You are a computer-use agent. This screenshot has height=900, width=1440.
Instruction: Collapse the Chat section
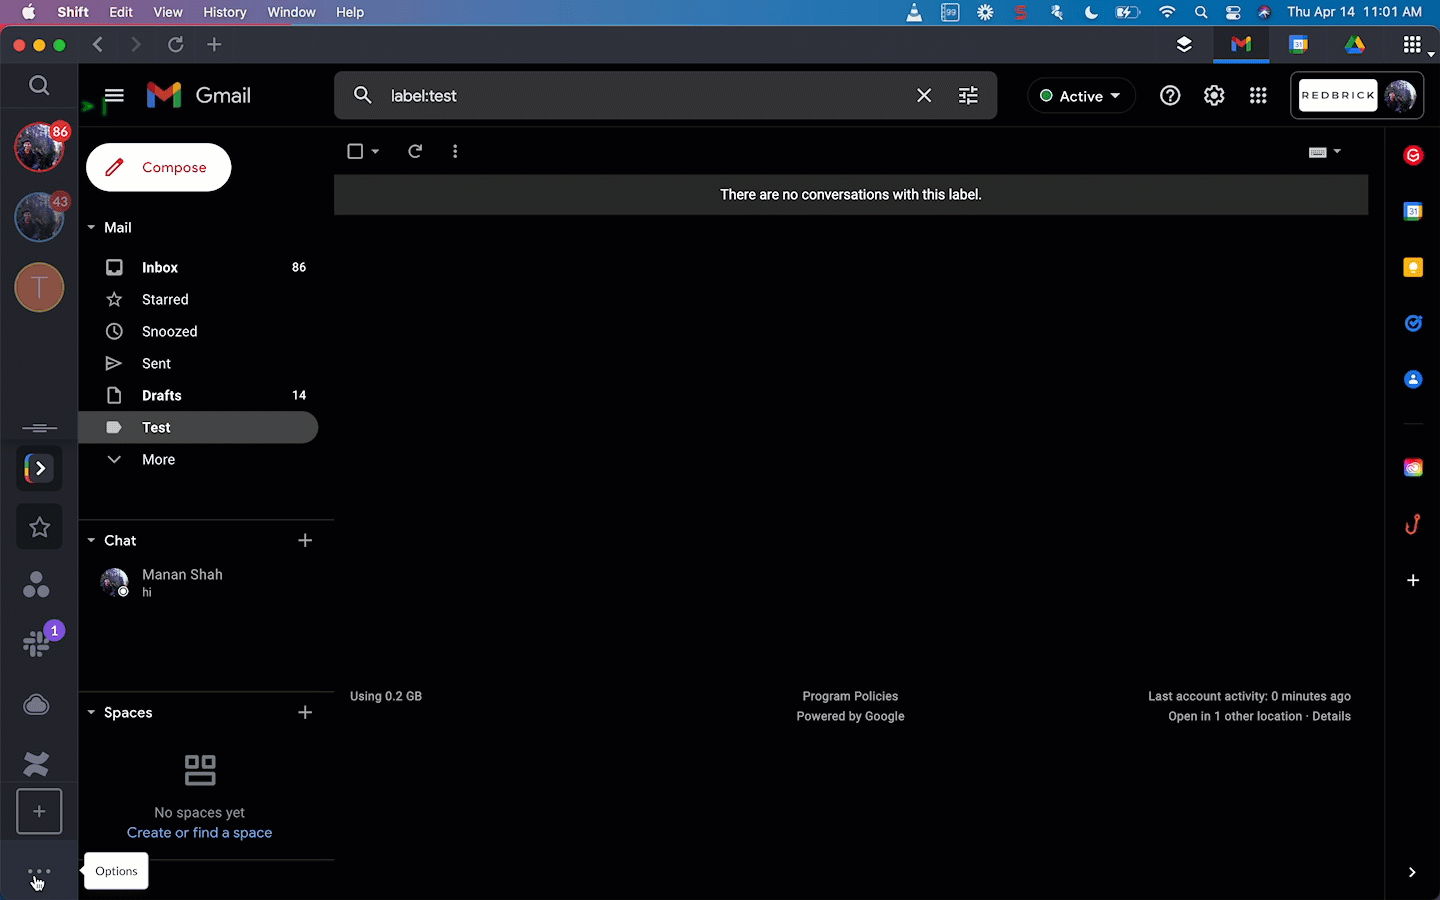[91, 541]
